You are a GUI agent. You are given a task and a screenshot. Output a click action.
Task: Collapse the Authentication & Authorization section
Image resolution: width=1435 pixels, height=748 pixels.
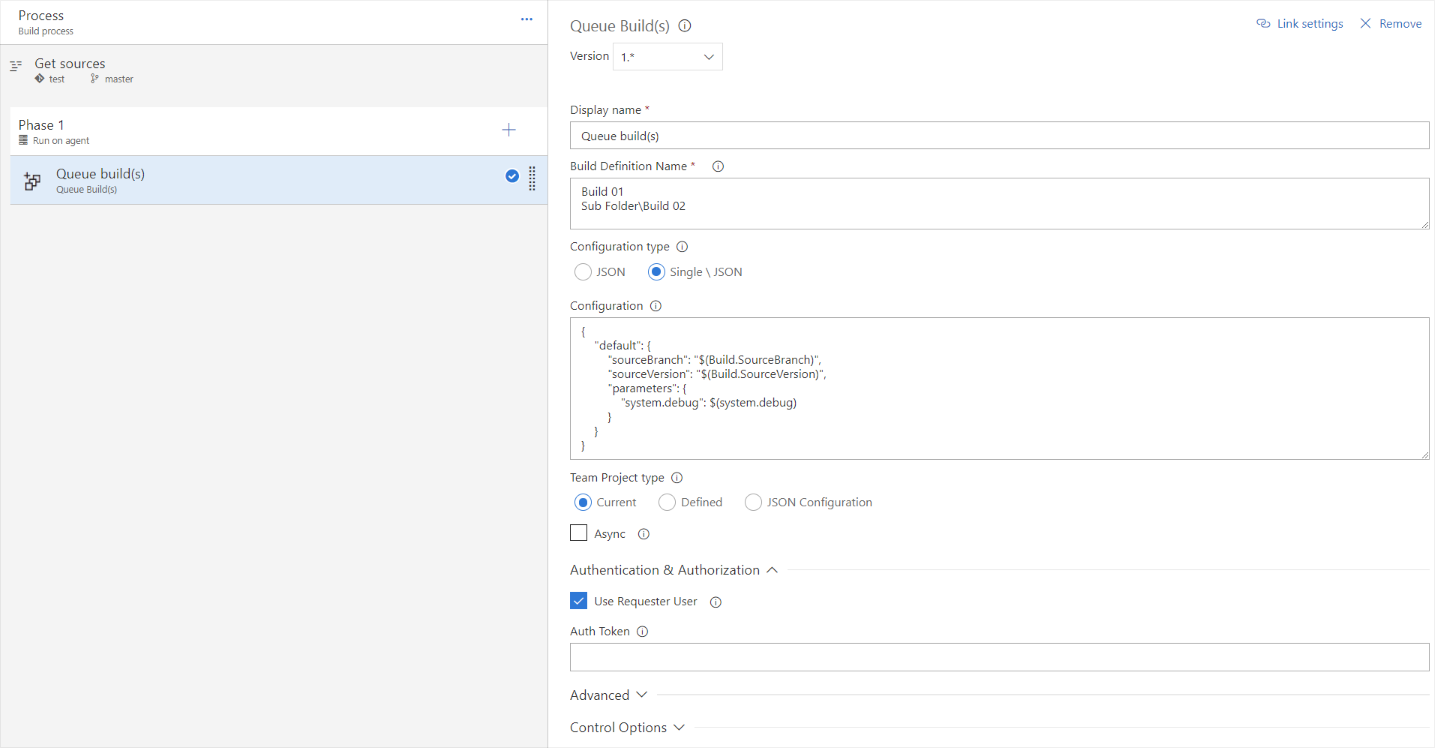771,569
